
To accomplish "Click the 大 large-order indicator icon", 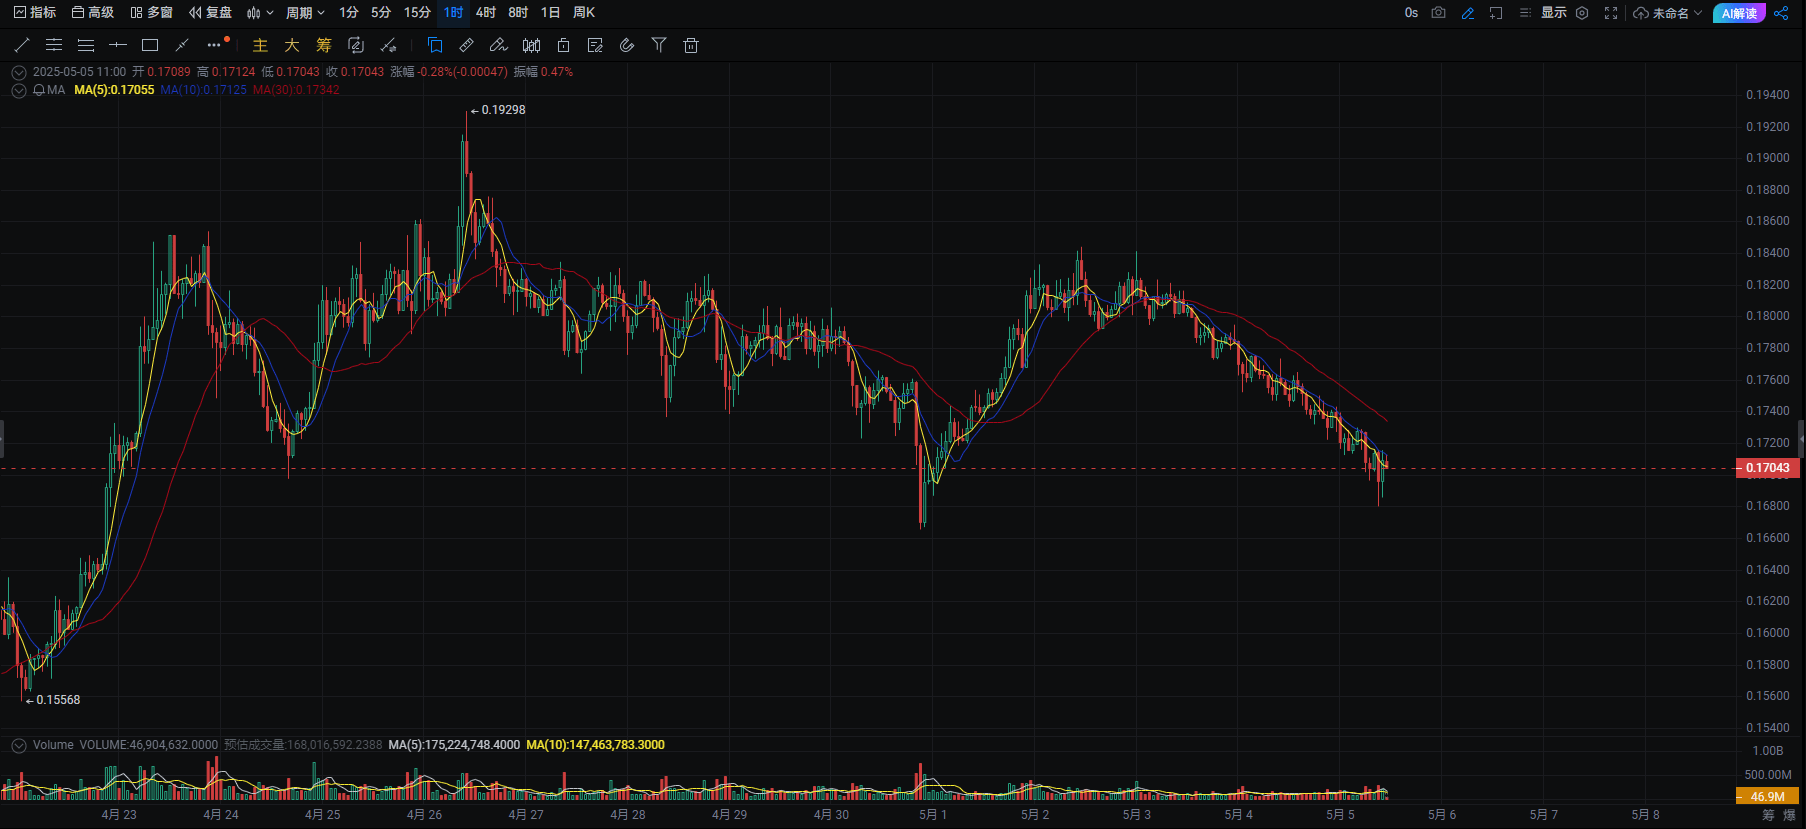I will [292, 45].
